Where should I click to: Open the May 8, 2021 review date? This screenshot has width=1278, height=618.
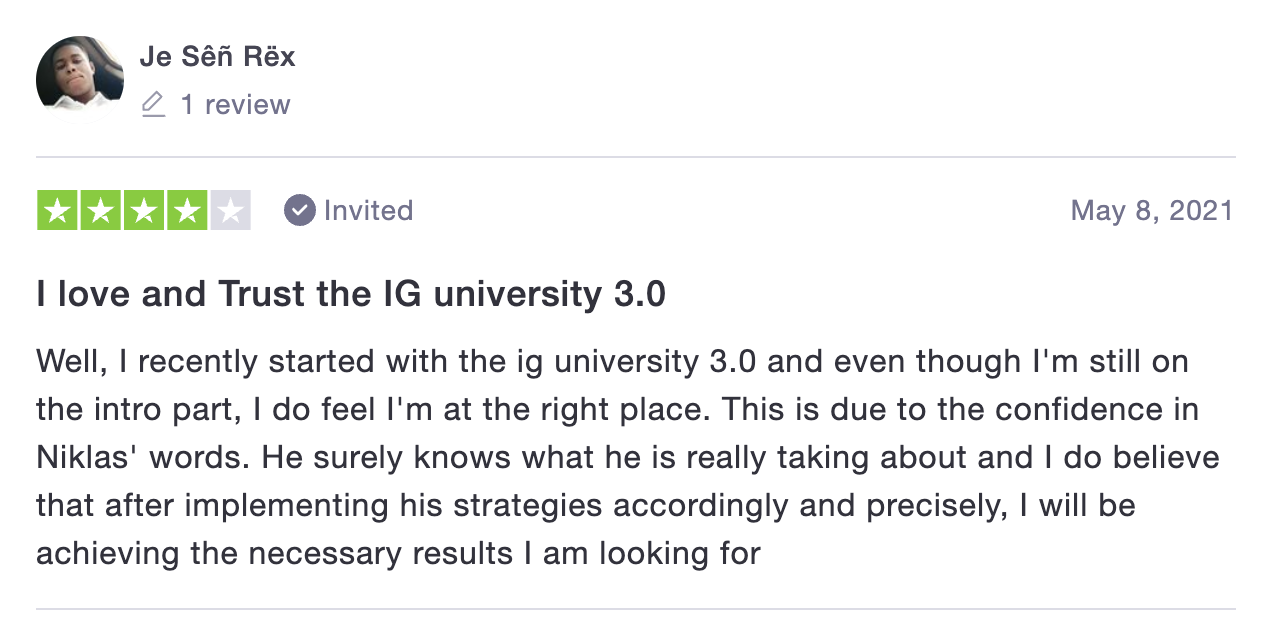click(1152, 210)
